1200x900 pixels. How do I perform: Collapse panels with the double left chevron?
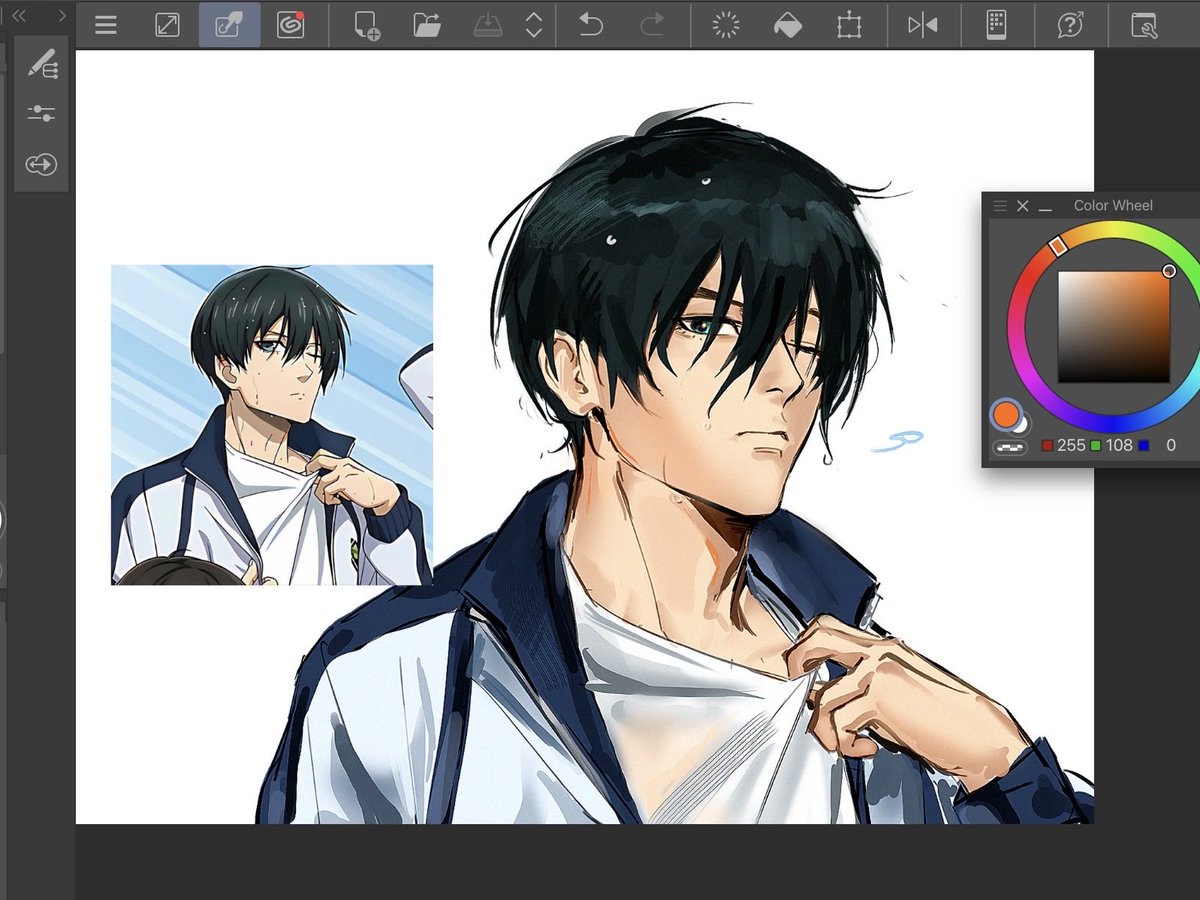pos(19,15)
